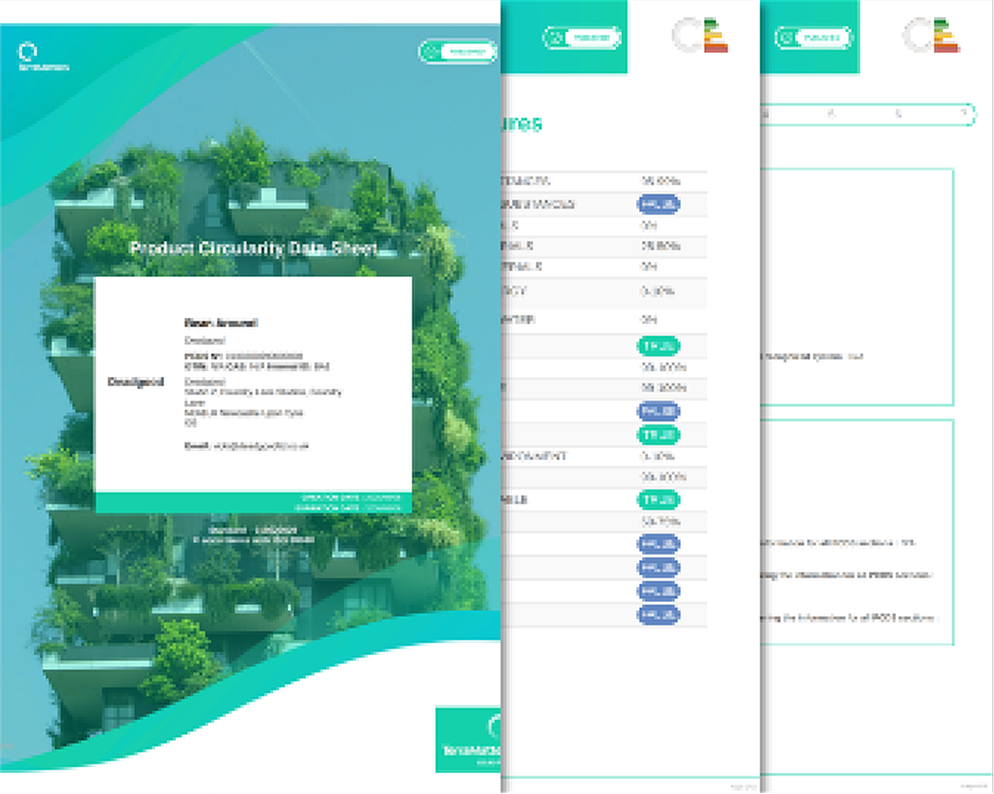Image resolution: width=994 pixels, height=794 pixels.
Task: Click the energy rating icon on the middle page
Action: 703,35
